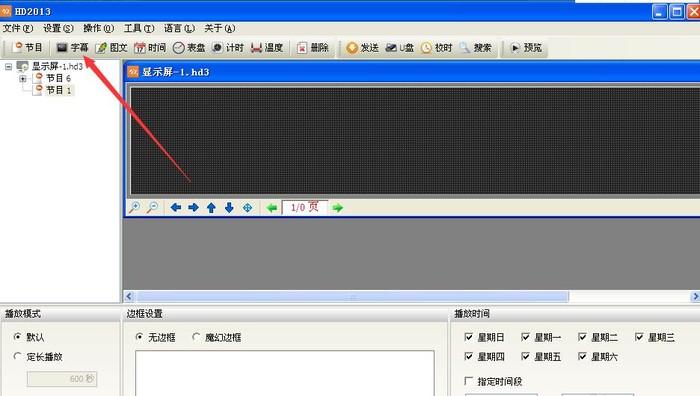Toggle the 星期一 checkbox
Viewport: 700px width, 396px height.
pos(525,337)
